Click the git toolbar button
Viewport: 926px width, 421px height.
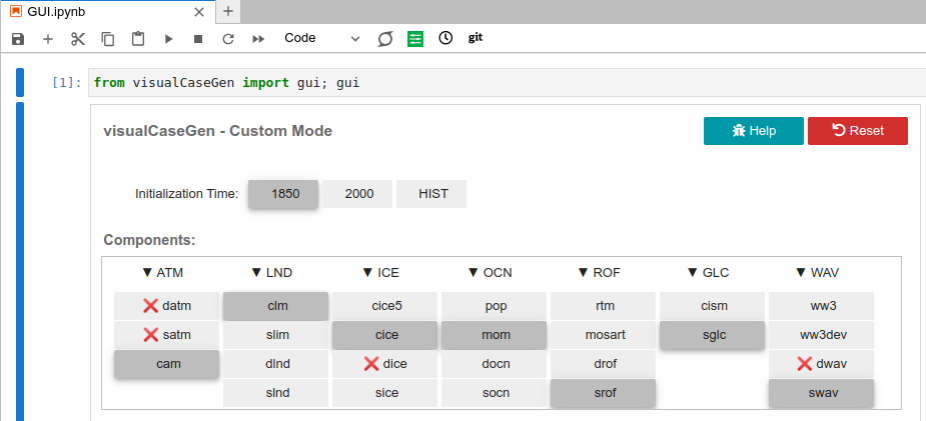(476, 38)
